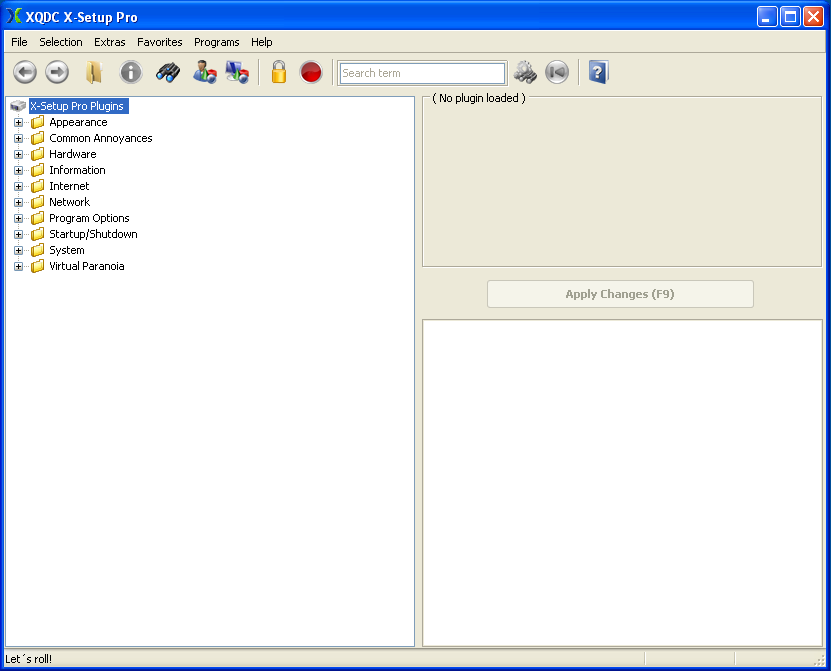Minimize the X-Setup Pro window

coord(767,16)
